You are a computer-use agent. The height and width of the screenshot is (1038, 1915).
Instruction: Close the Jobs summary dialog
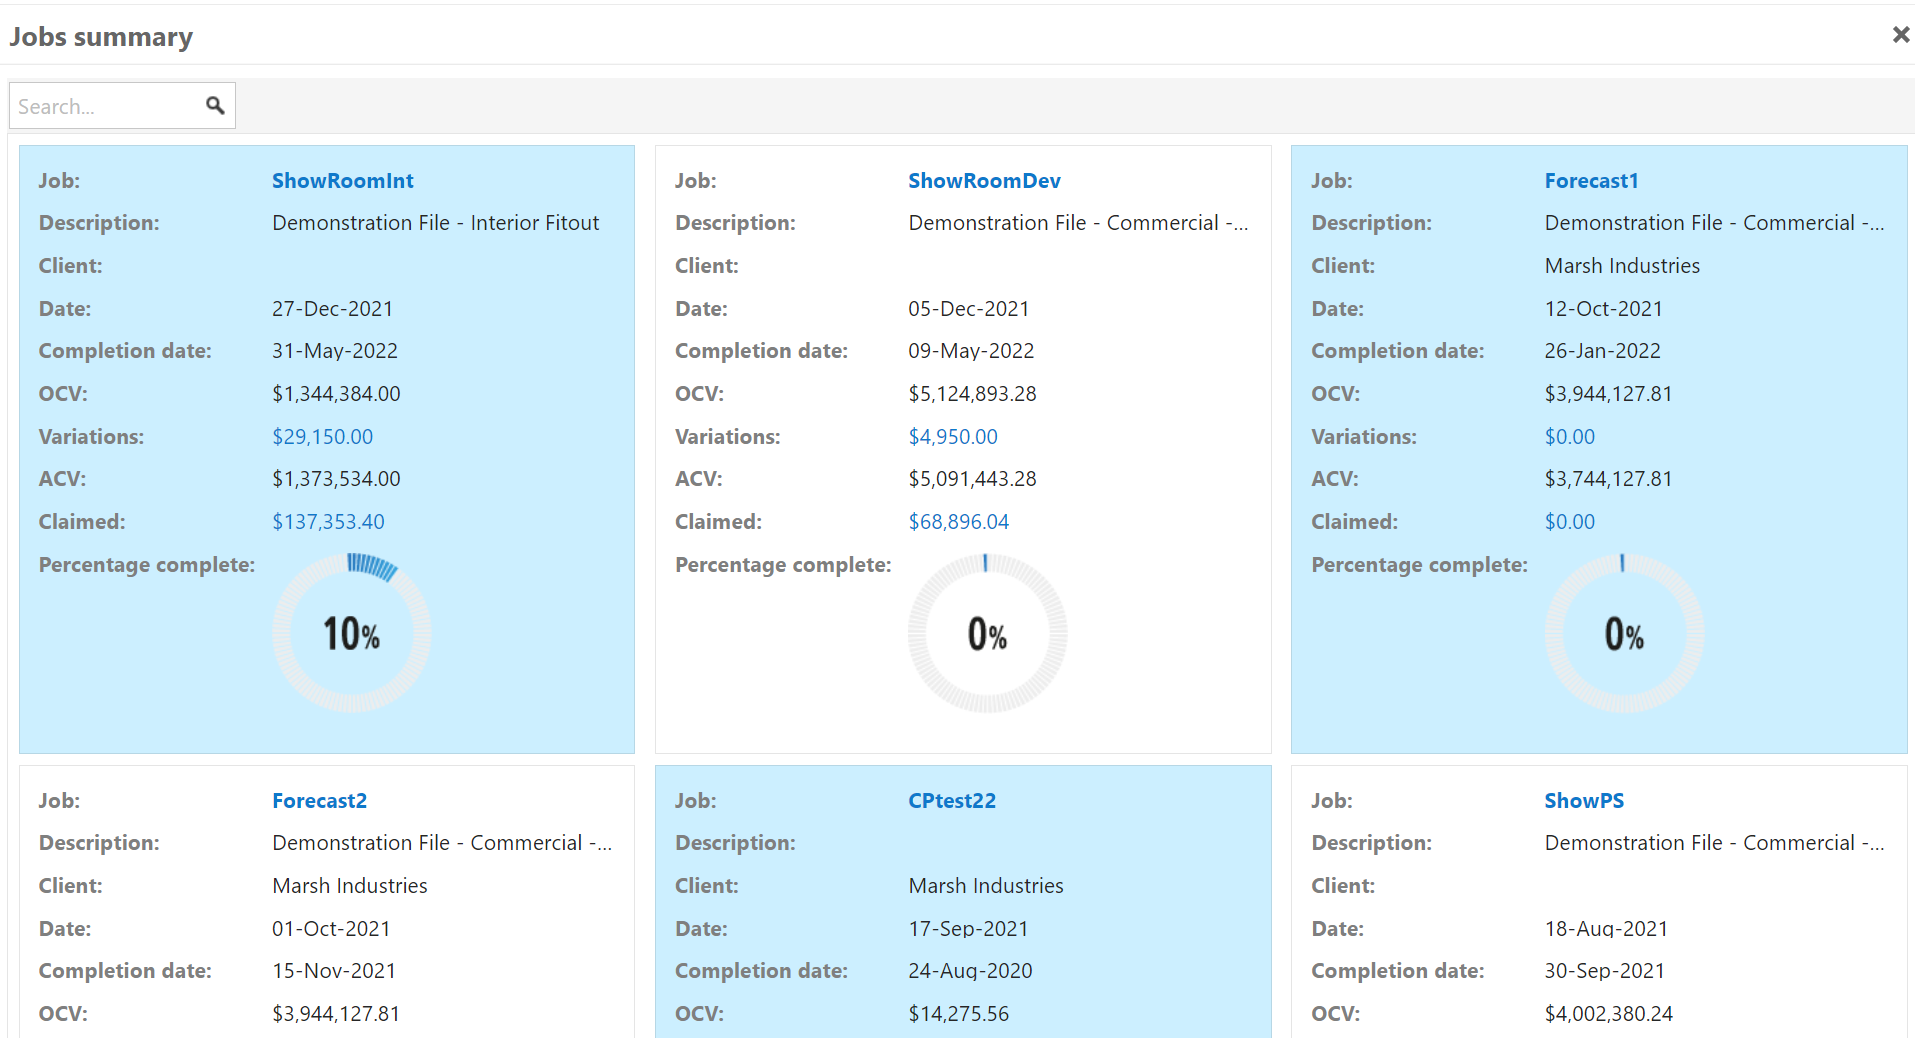(x=1900, y=35)
